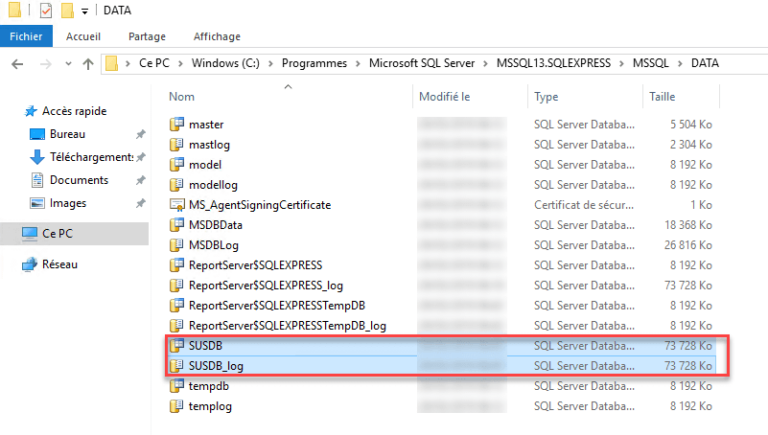Click the Réseau network icon
Screen dimensions: 768x435
[30, 265]
